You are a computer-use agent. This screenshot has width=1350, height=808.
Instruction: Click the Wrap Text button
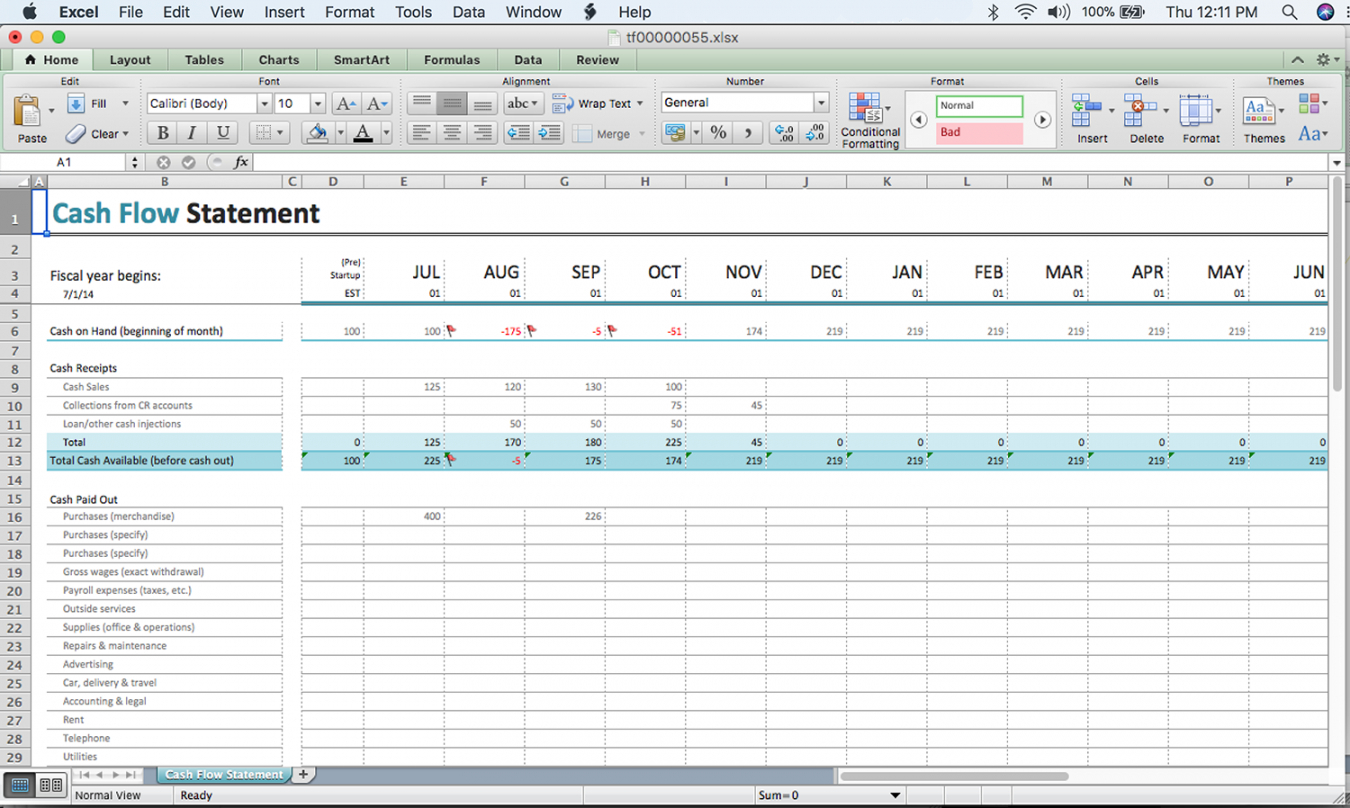(x=597, y=104)
